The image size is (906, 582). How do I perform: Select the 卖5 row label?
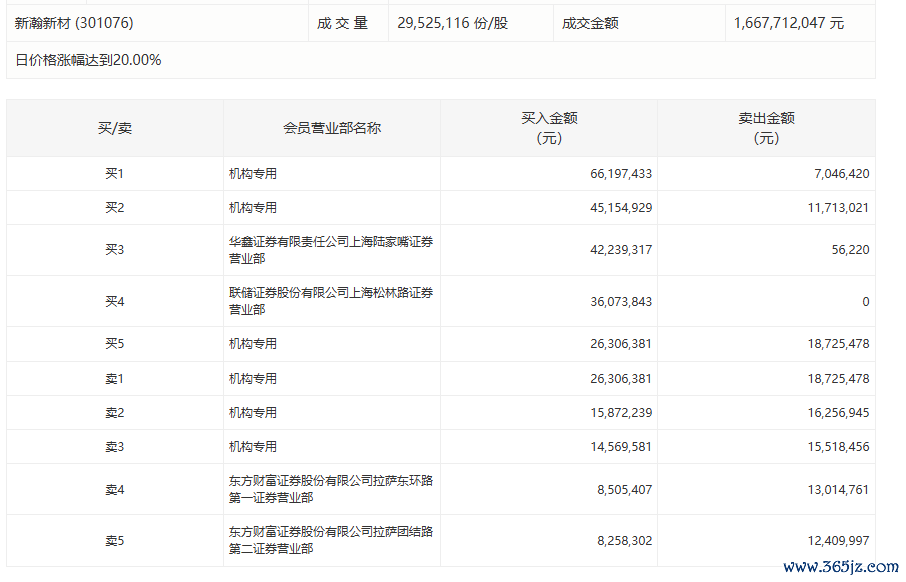(115, 540)
